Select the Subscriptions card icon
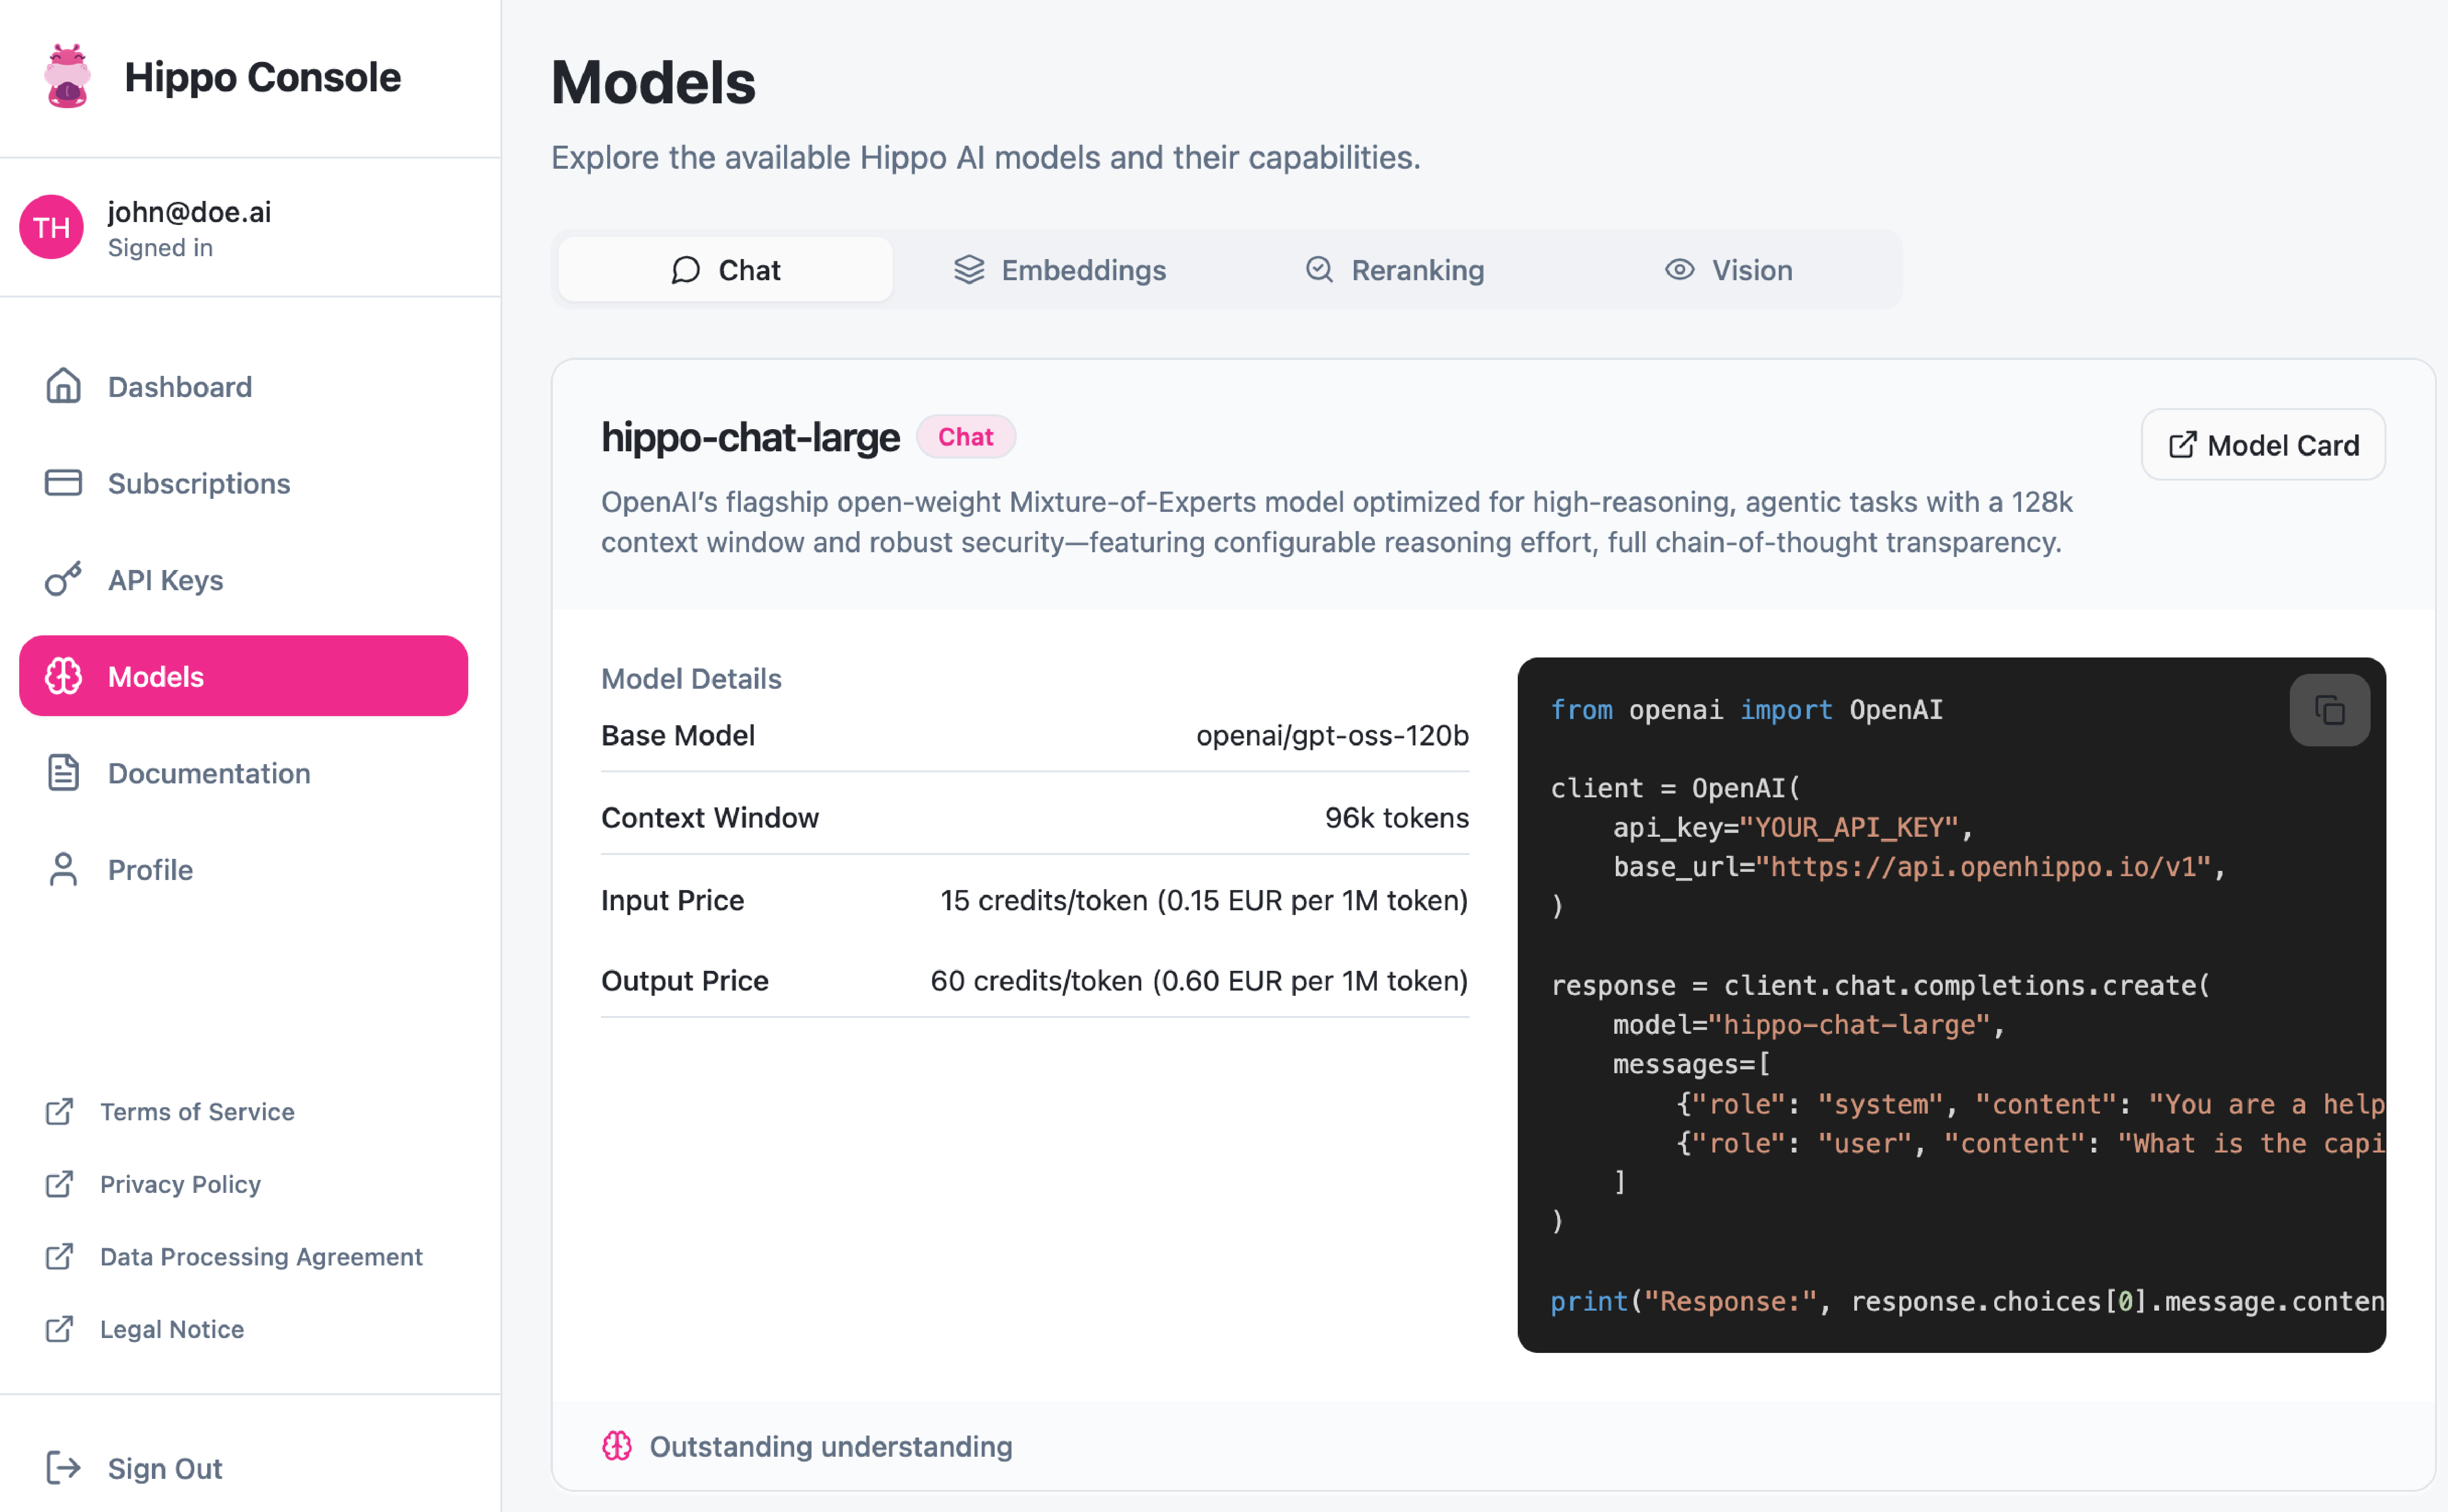The image size is (2448, 1512). [63, 483]
